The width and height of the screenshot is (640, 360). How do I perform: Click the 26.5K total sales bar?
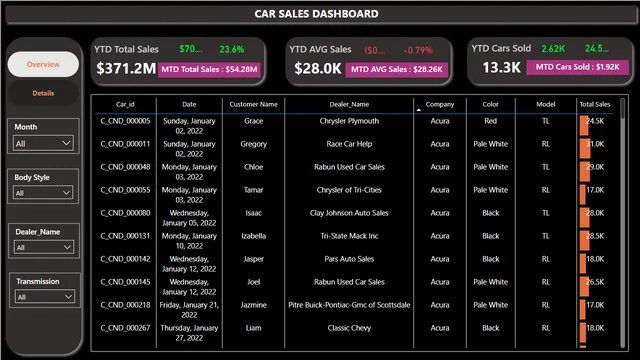pos(584,287)
